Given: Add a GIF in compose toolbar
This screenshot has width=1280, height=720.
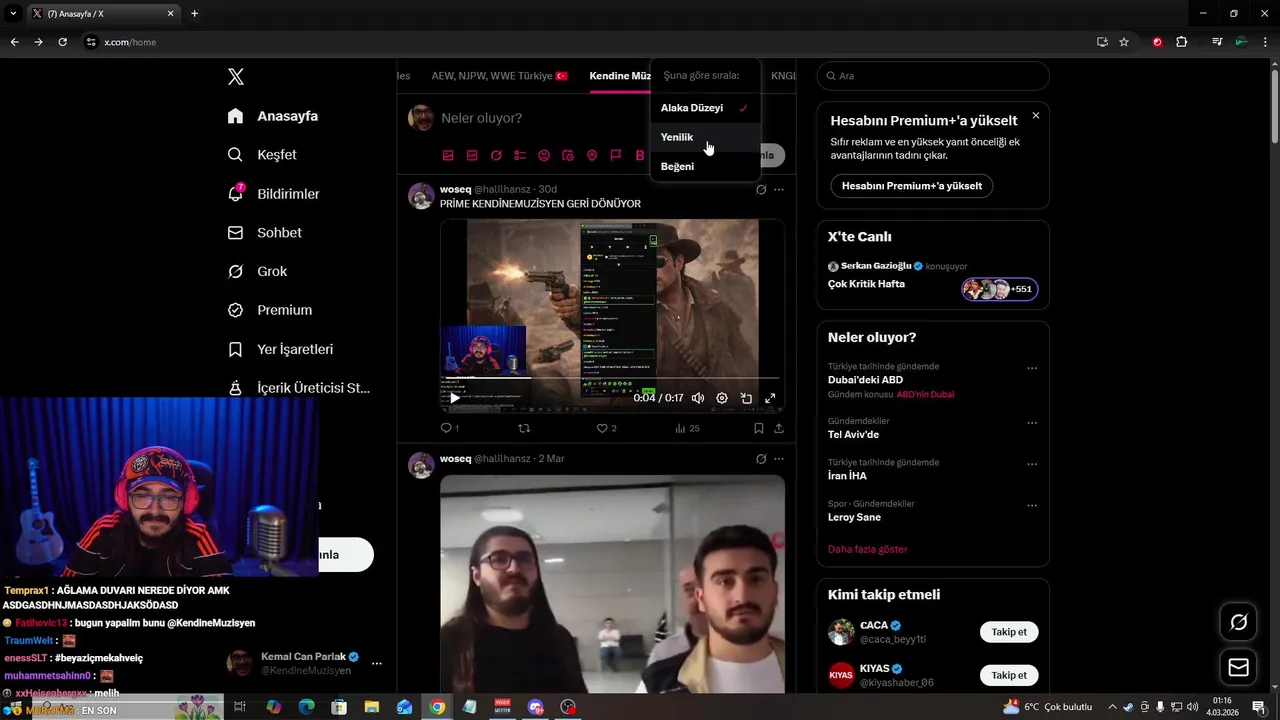Looking at the screenshot, I should 472,156.
